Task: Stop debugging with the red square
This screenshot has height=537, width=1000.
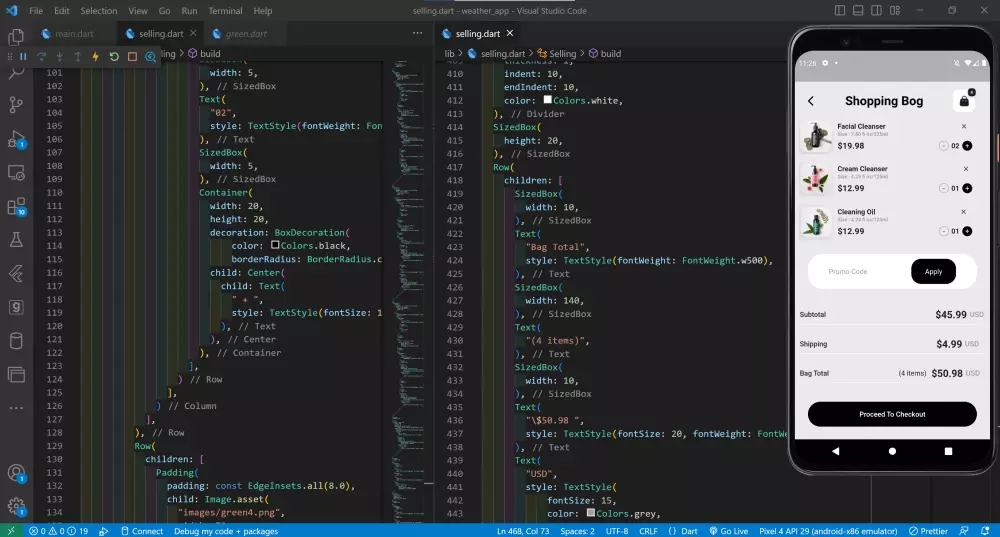Action: coord(132,57)
